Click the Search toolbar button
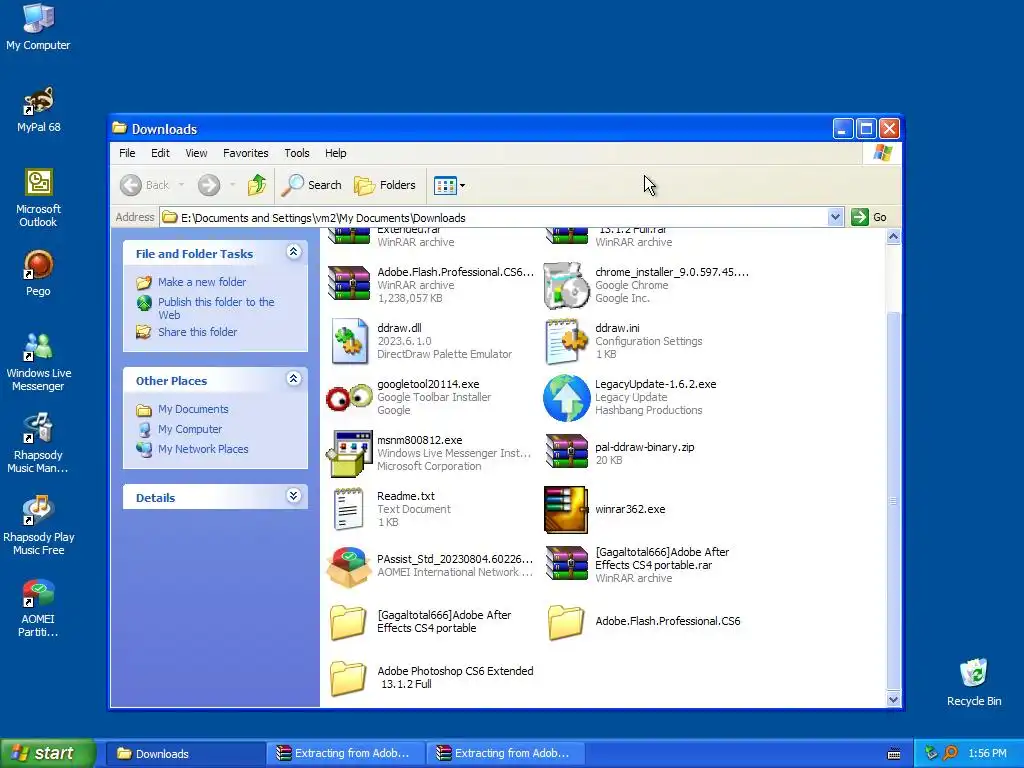The image size is (1024, 768). tap(312, 185)
